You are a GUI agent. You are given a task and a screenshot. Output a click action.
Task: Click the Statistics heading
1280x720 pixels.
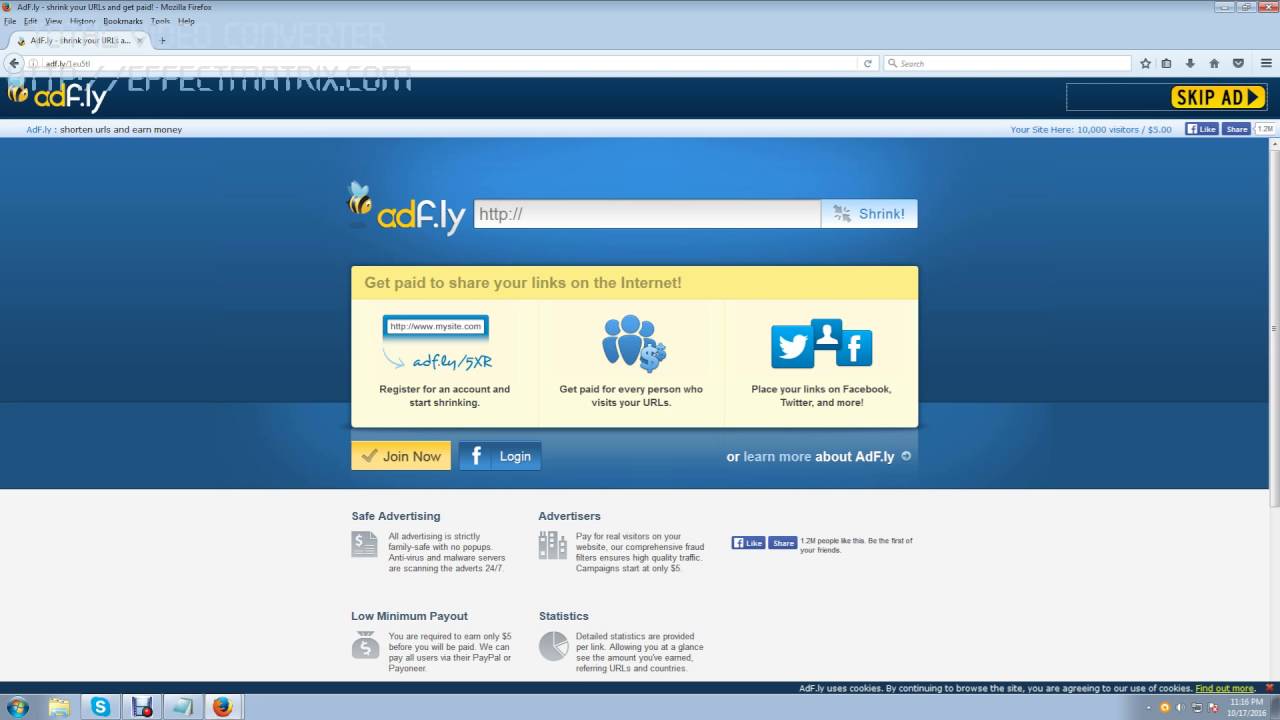564,616
